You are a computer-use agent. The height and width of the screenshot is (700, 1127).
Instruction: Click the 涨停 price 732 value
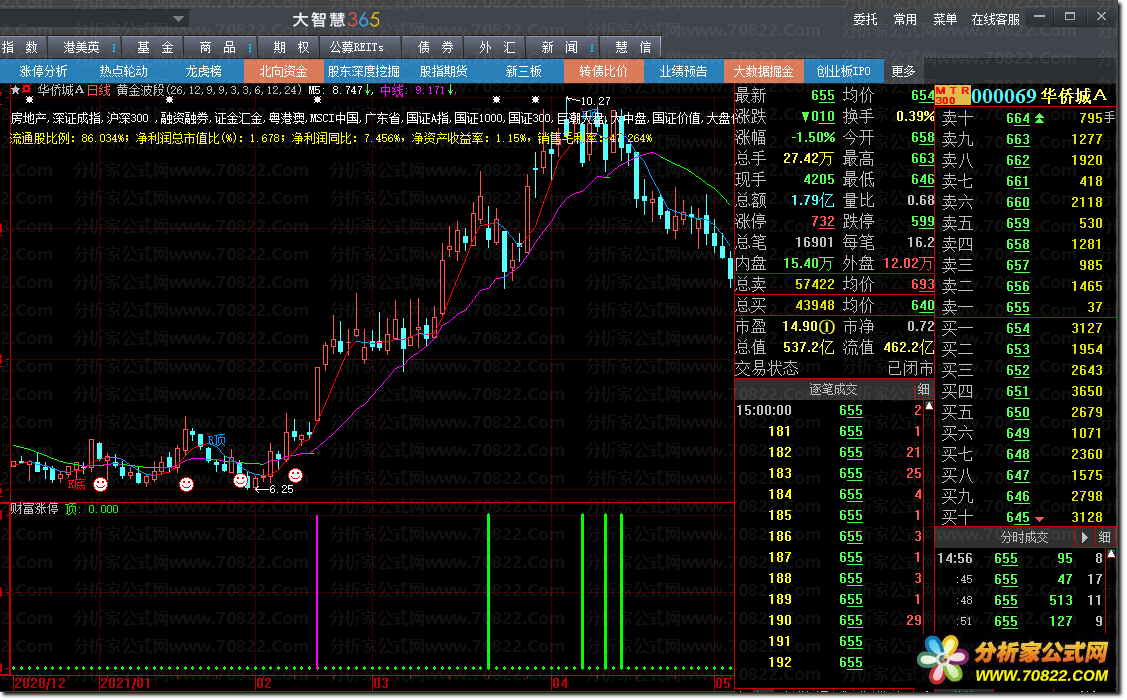pos(823,221)
